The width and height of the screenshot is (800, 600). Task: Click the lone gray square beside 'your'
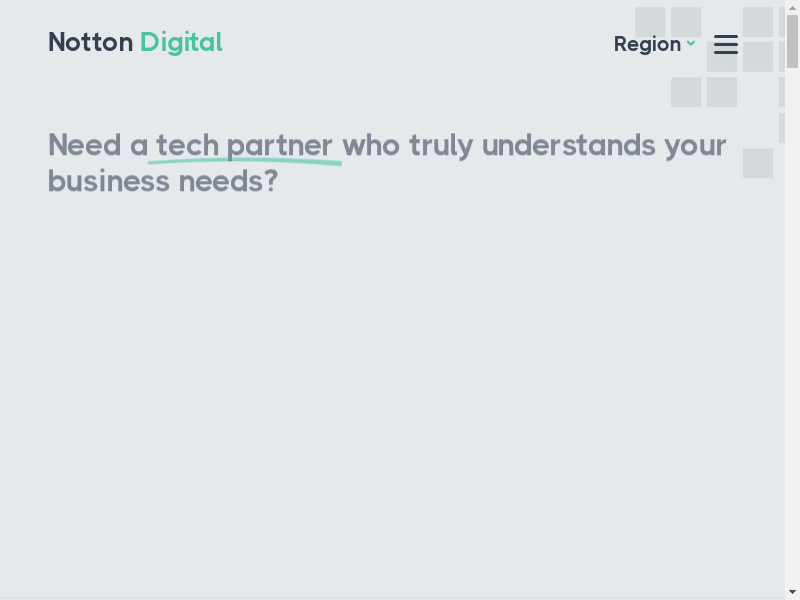(758, 163)
